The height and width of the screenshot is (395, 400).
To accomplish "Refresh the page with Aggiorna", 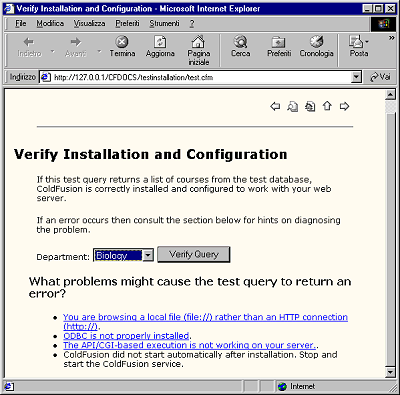I will coord(160,47).
